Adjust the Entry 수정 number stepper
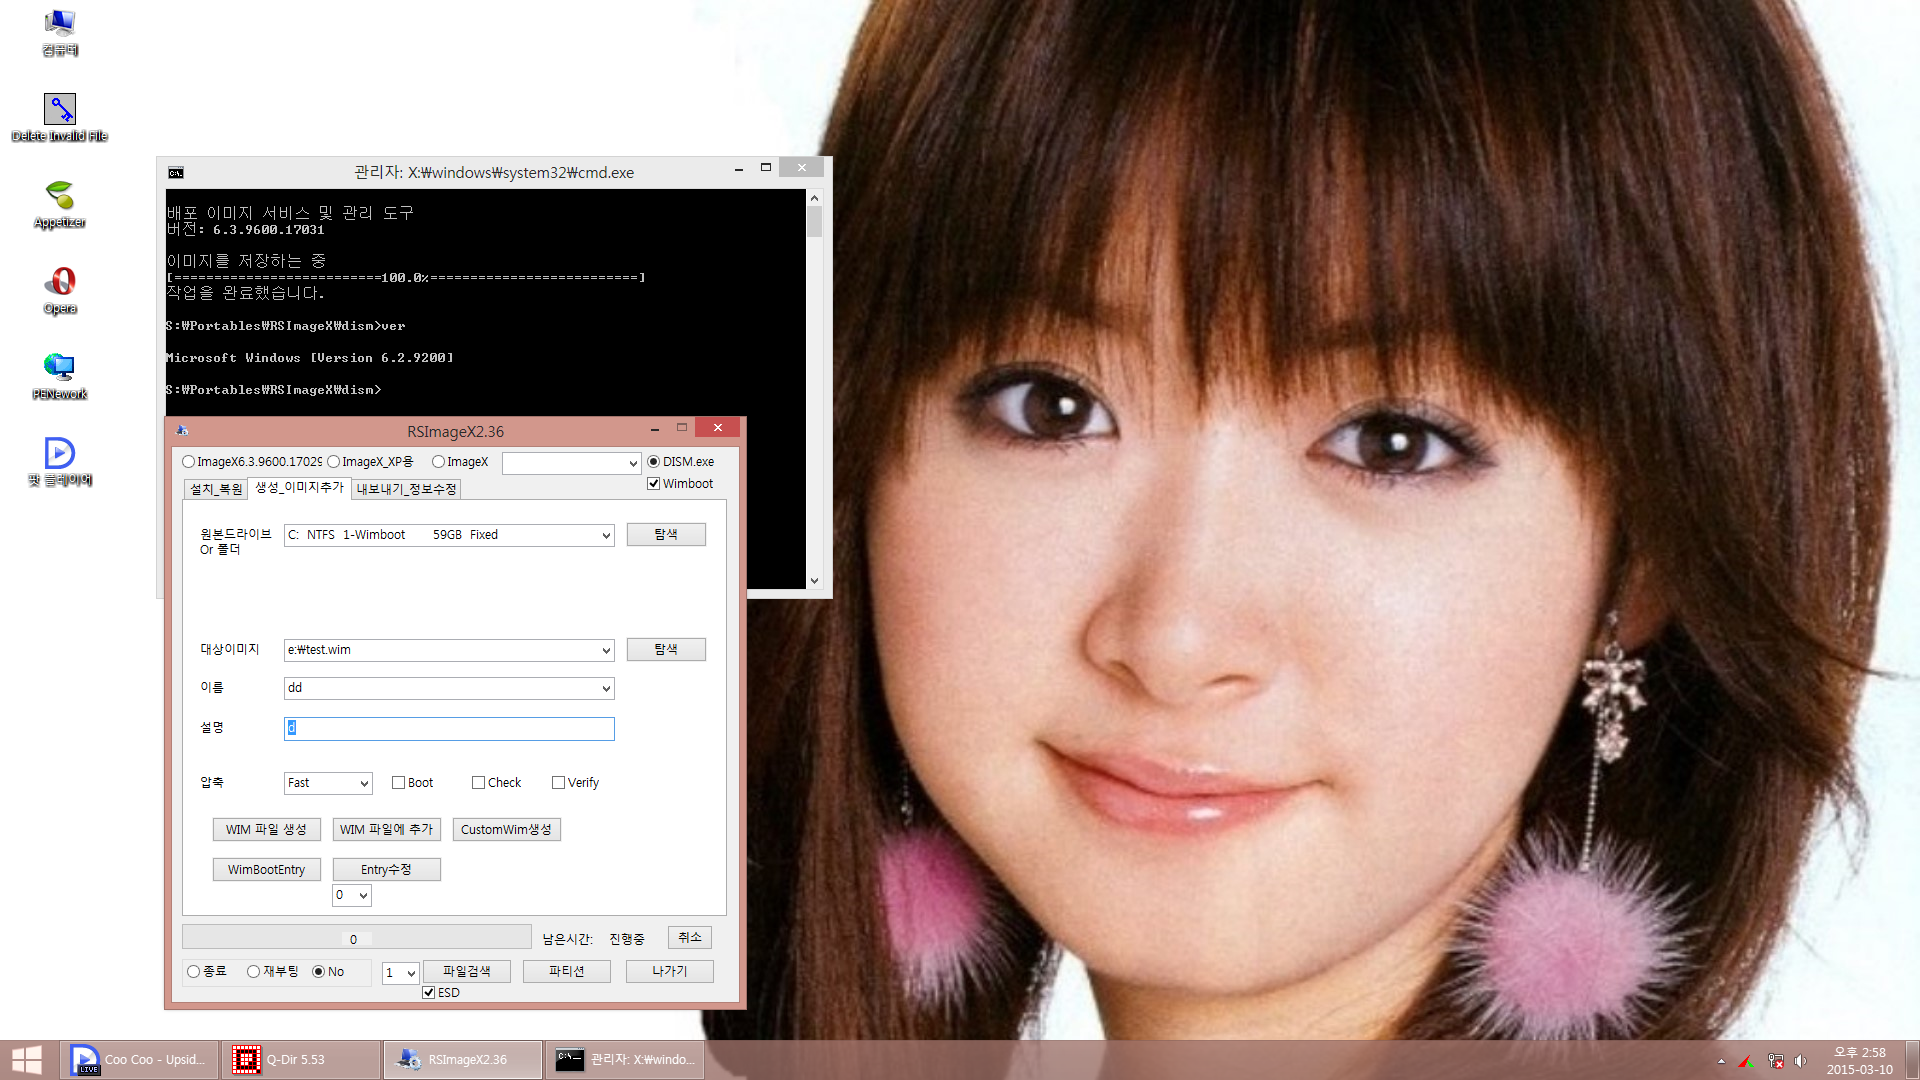The width and height of the screenshot is (1920, 1080). (x=349, y=894)
